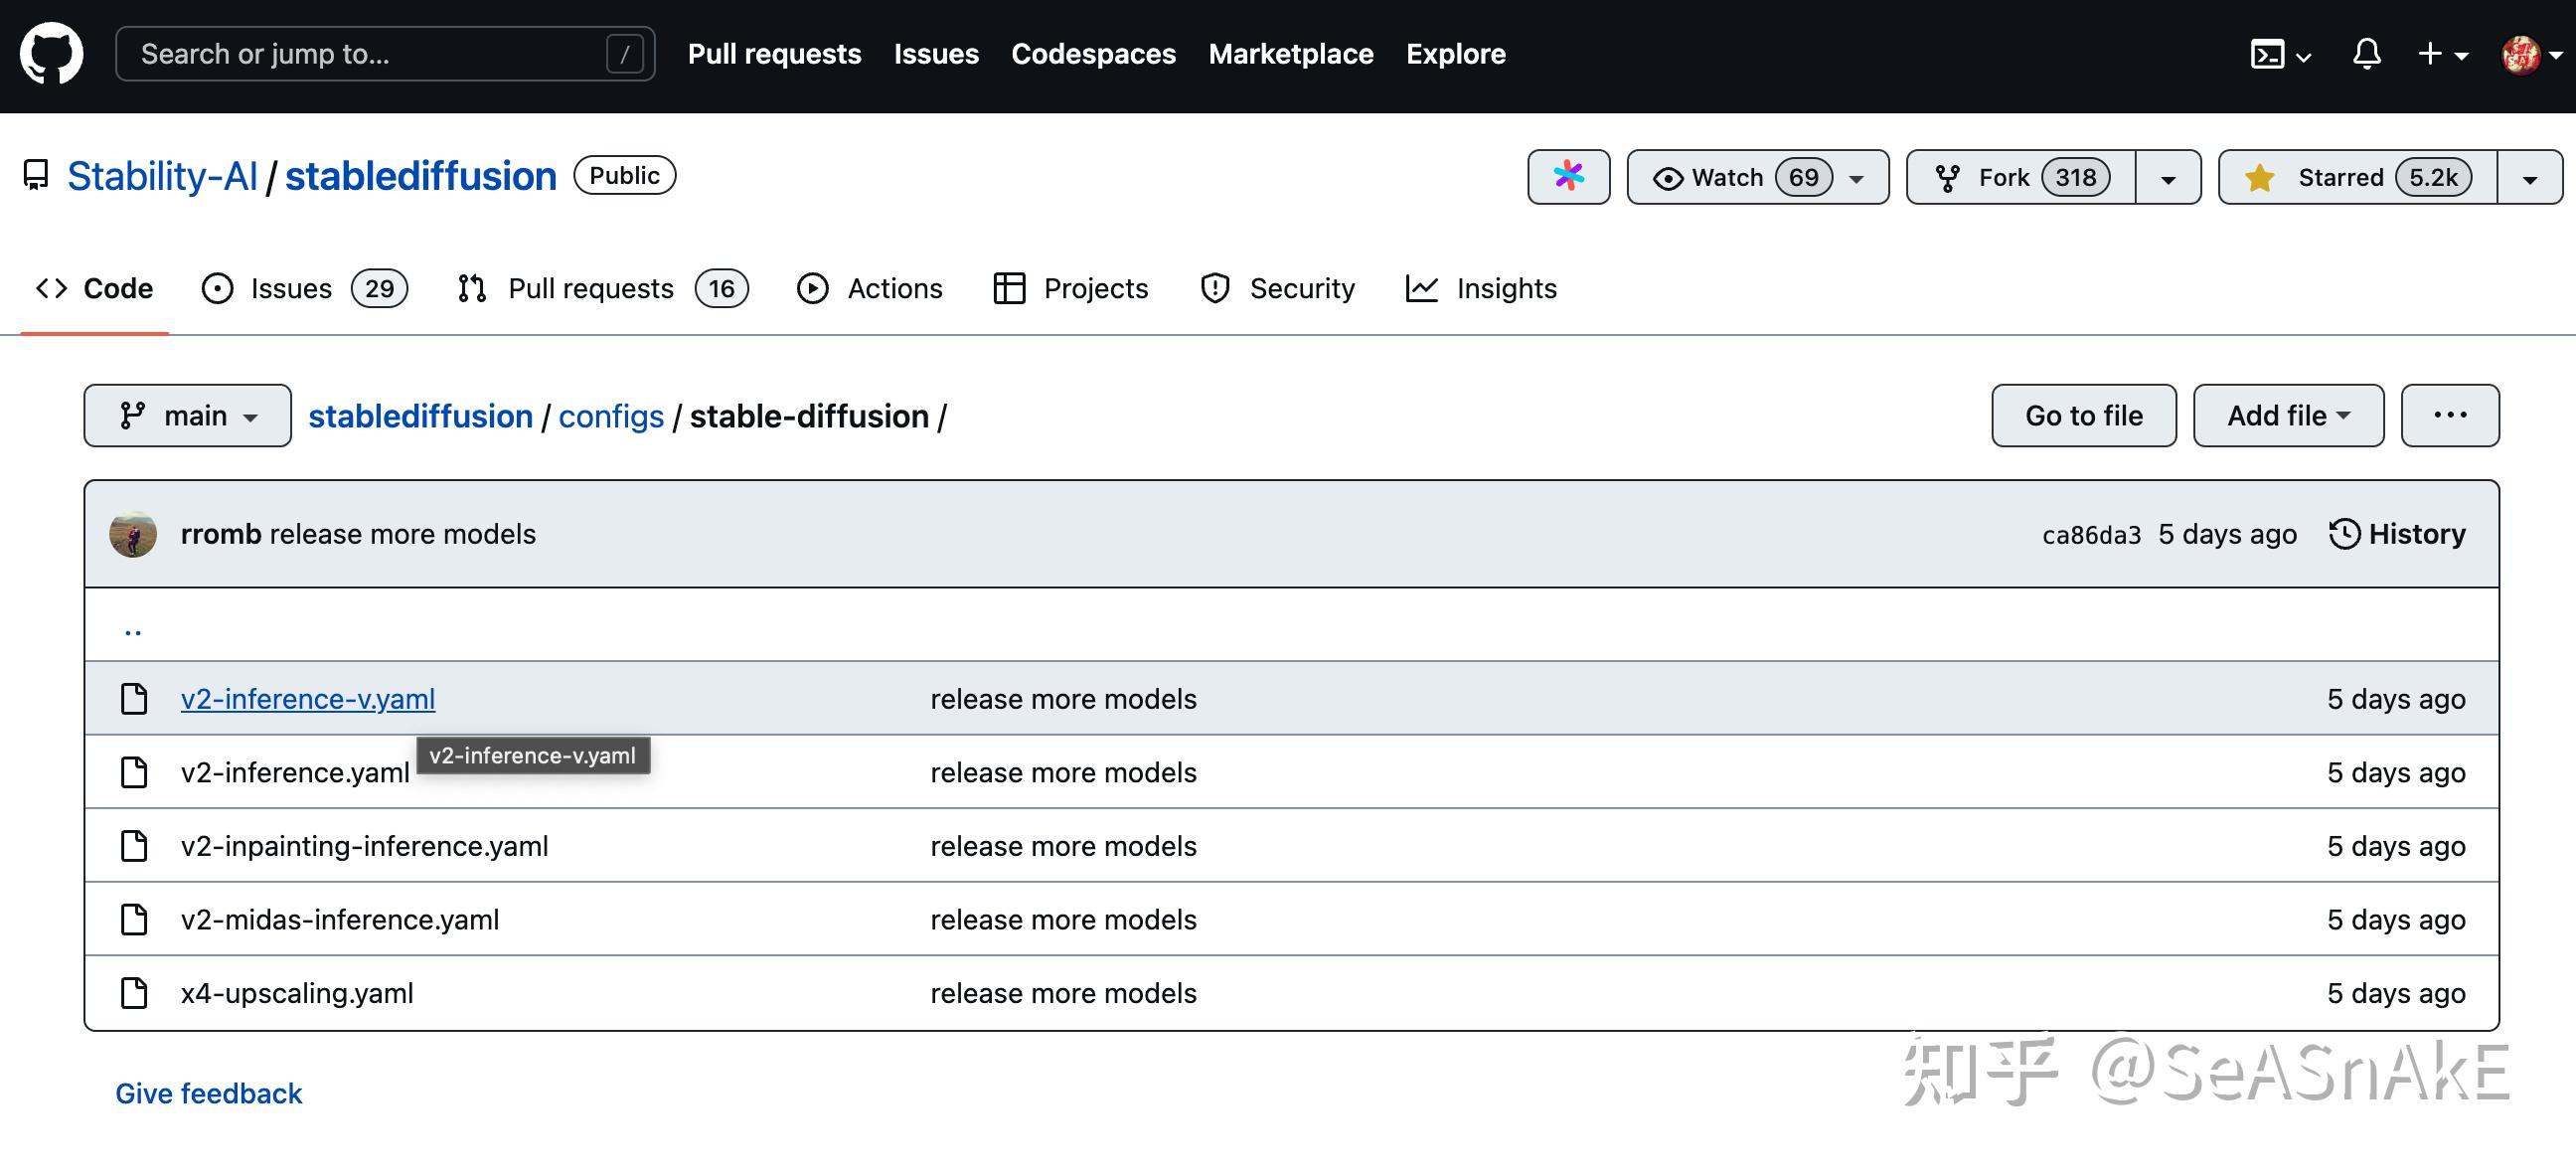Open the GitHub home page via the logo
2576x1175 pixels.
(x=52, y=53)
